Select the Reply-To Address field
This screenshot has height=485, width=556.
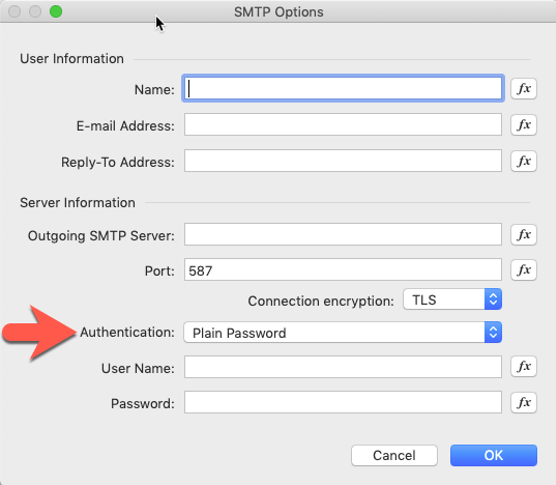pos(343,161)
